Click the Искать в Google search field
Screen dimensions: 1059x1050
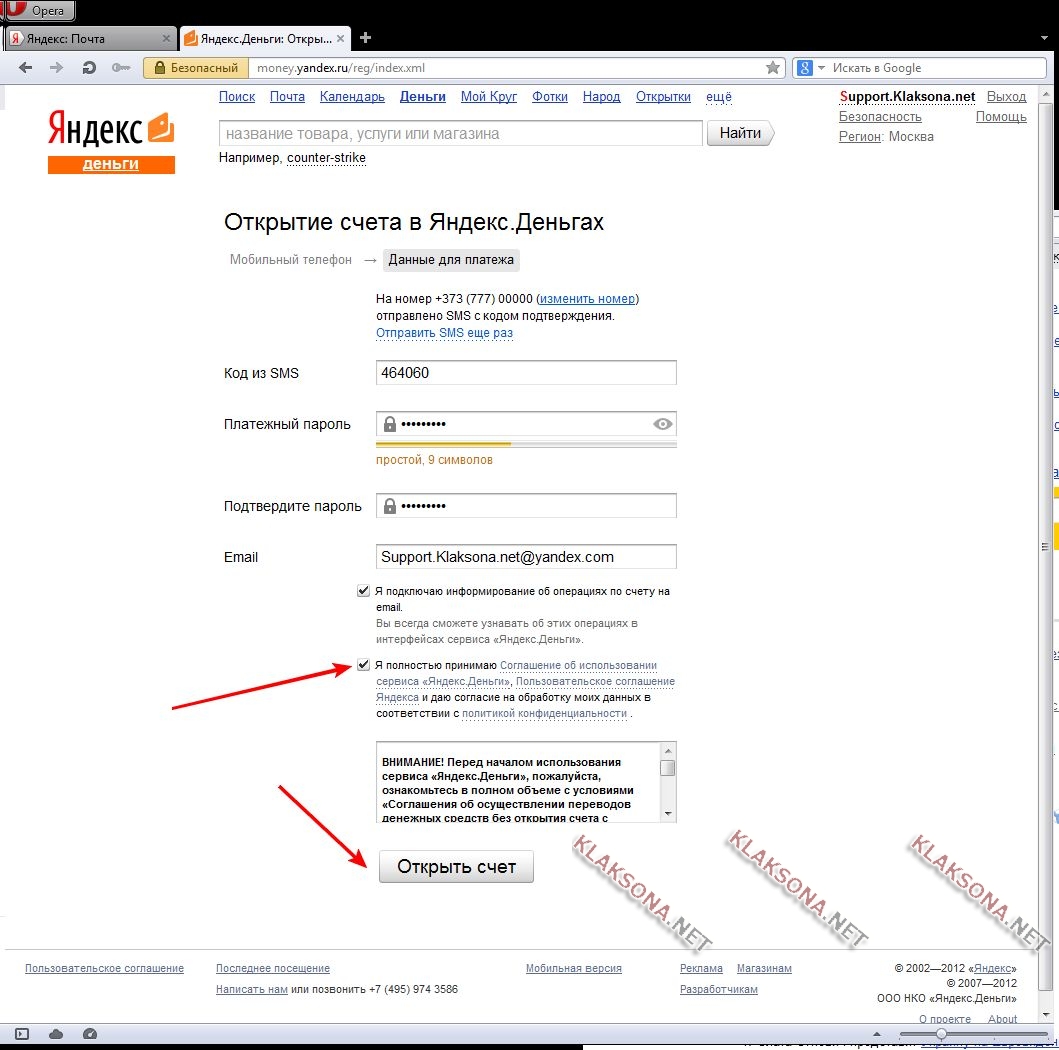(937, 68)
